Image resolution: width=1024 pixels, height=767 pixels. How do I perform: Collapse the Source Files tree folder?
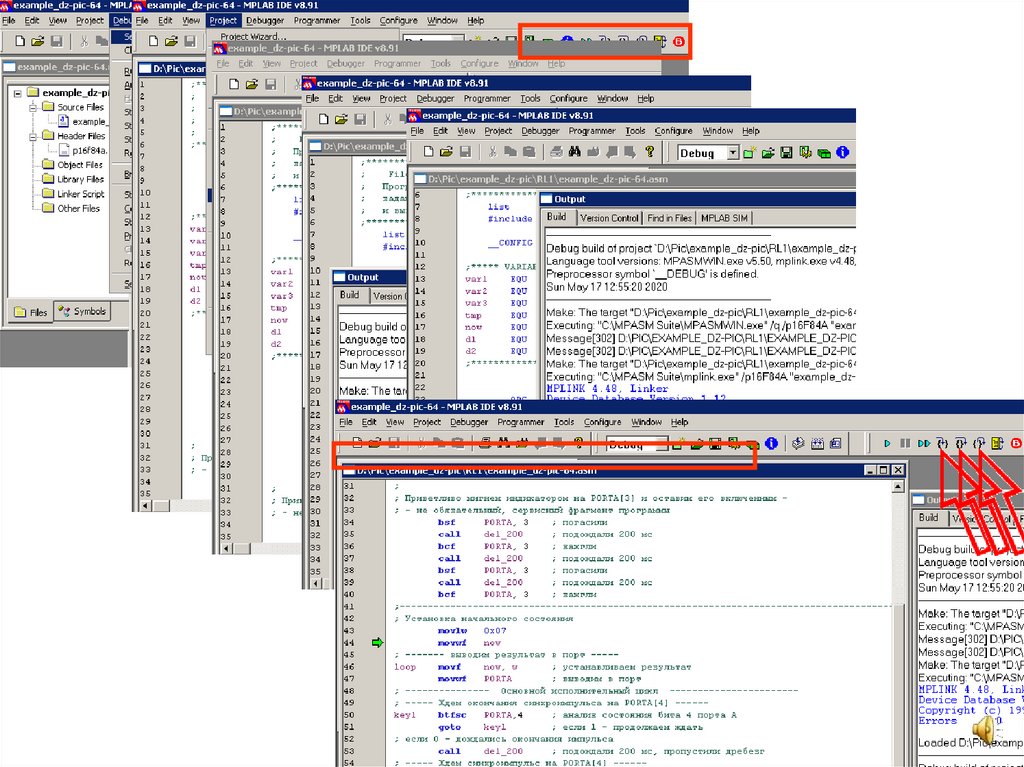(33, 107)
